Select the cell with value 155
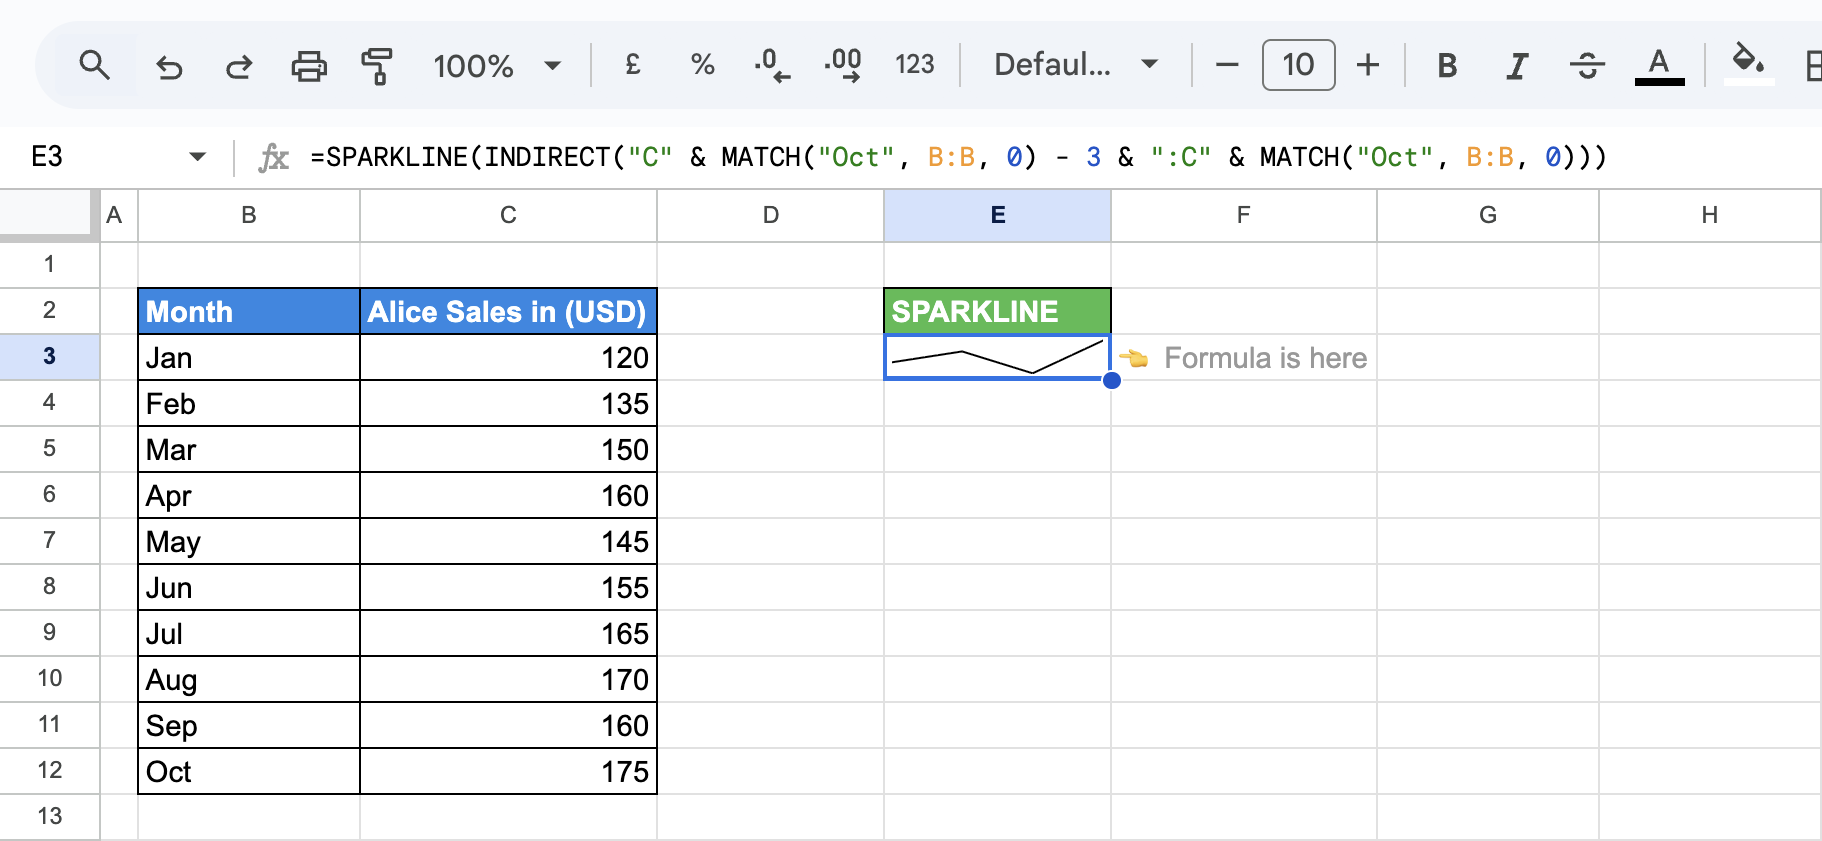This screenshot has height=841, width=1822. (x=508, y=587)
